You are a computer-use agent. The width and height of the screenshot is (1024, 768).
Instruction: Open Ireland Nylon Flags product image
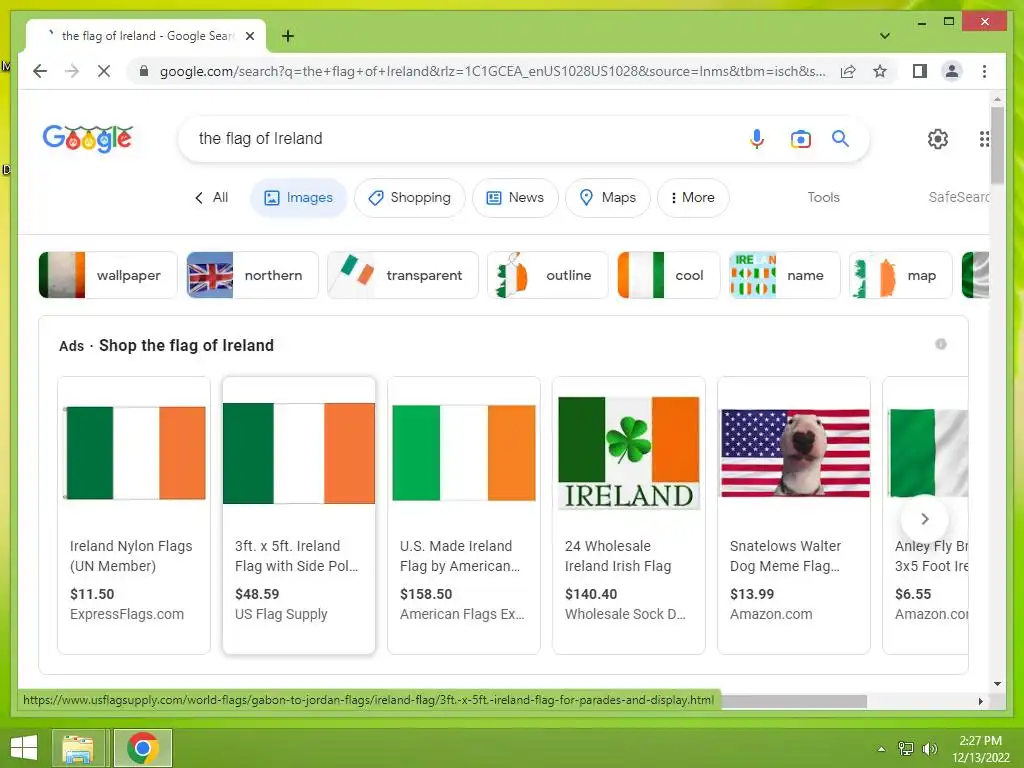click(x=135, y=453)
